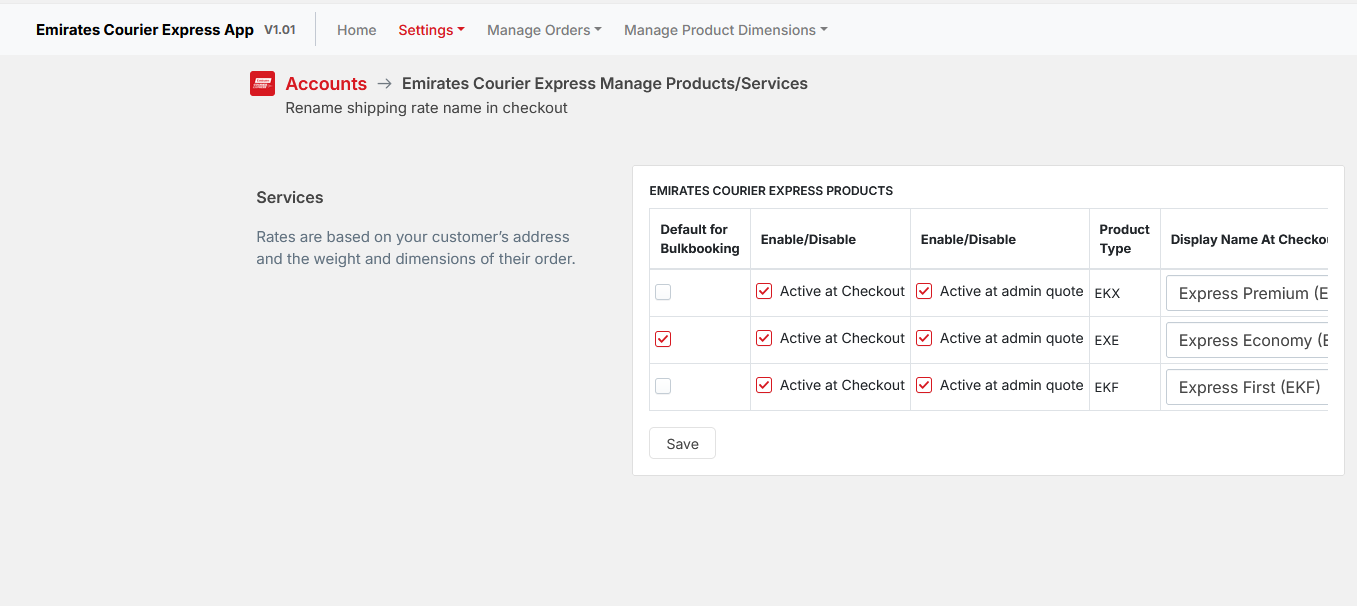Edit the Express Economy display name field
This screenshot has height=606, width=1357.
[x=1247, y=340]
